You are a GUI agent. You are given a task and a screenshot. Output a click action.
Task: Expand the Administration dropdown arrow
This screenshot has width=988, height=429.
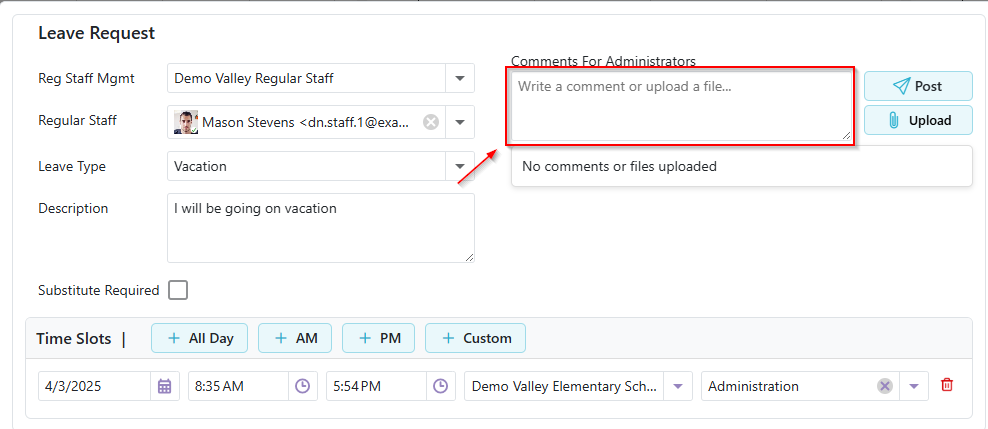click(914, 386)
